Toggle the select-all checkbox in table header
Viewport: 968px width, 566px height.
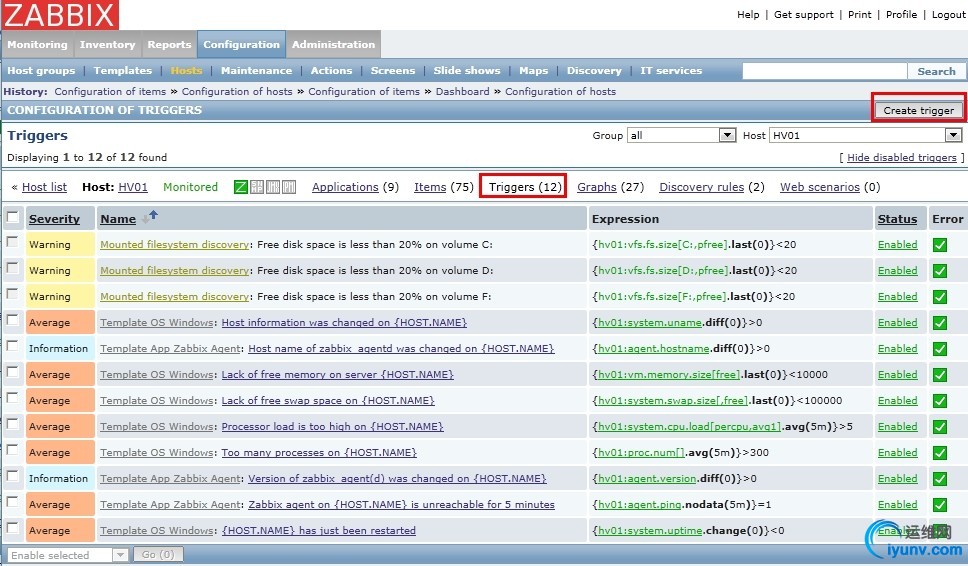pyautogui.click(x=12, y=217)
